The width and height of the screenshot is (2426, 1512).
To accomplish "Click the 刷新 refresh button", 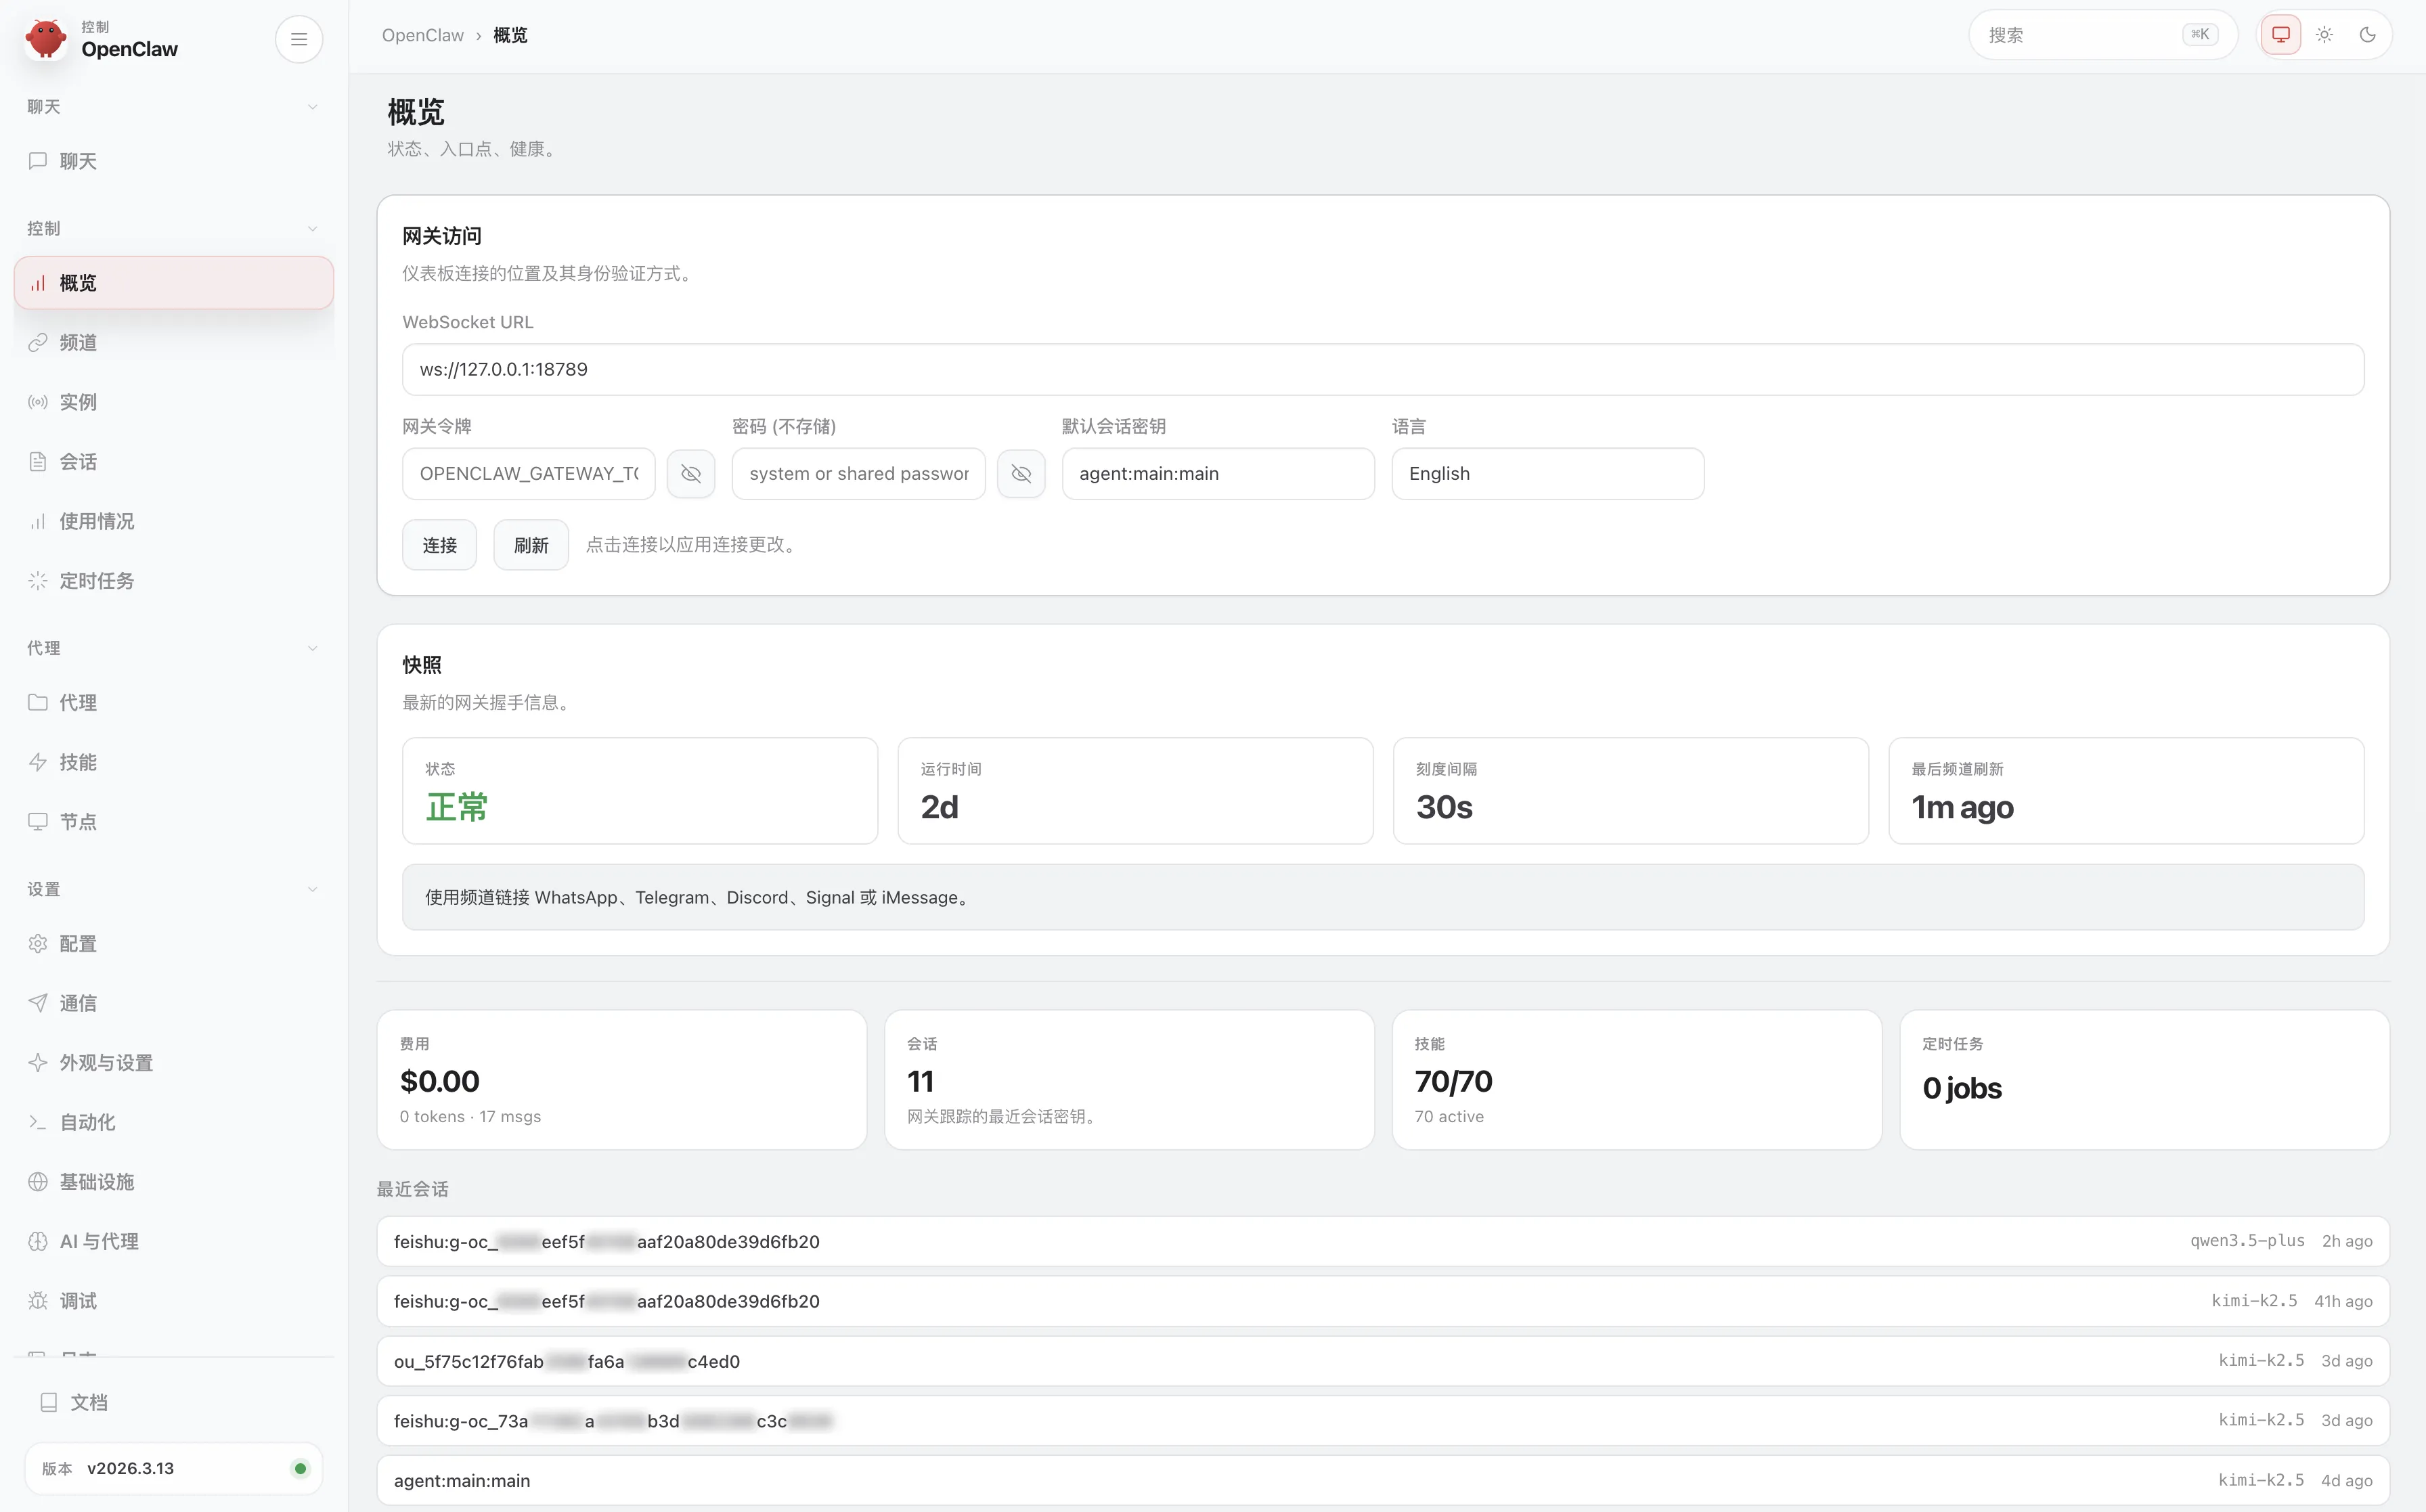I will [531, 545].
